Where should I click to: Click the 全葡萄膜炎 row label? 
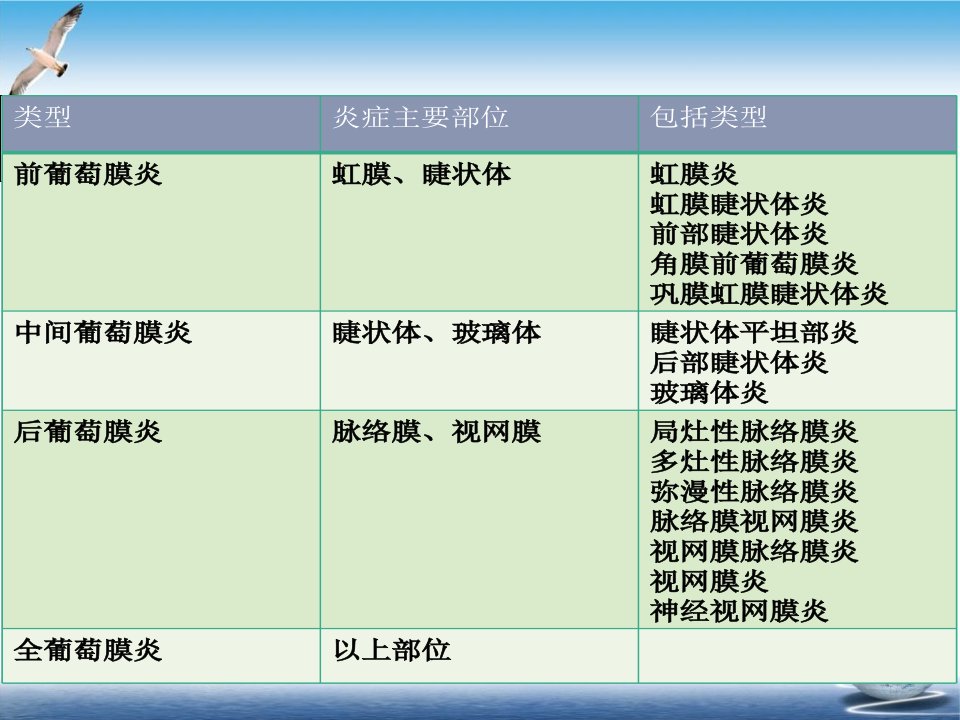[x=88, y=650]
